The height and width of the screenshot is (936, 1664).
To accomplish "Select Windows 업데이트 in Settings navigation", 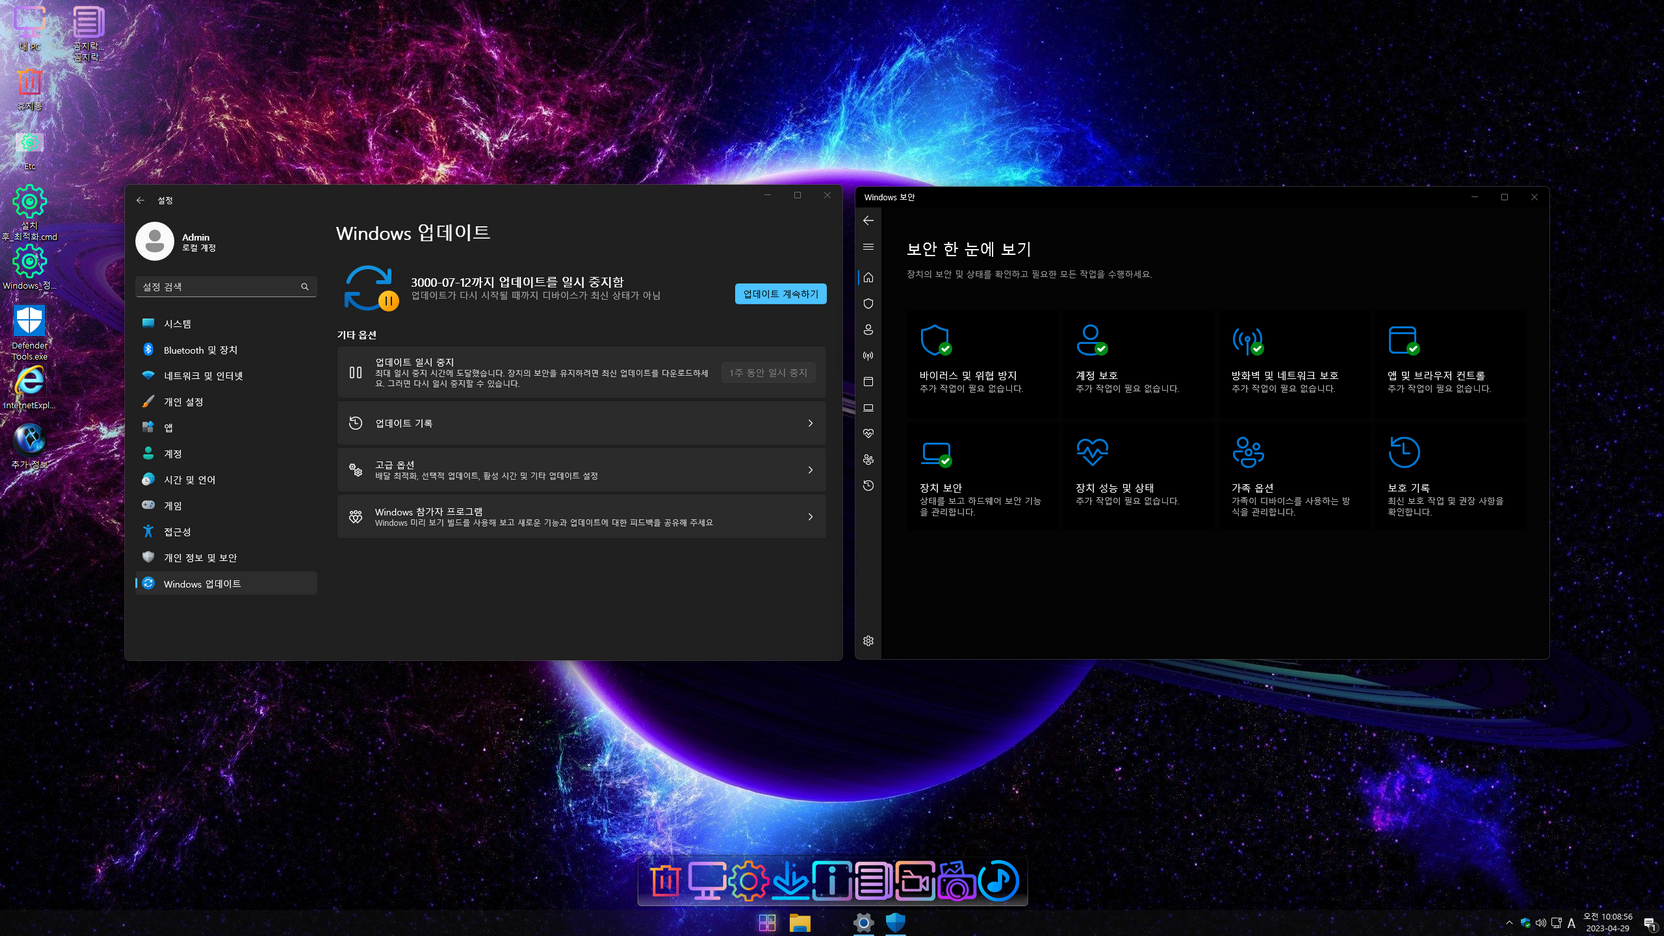I will (x=226, y=584).
